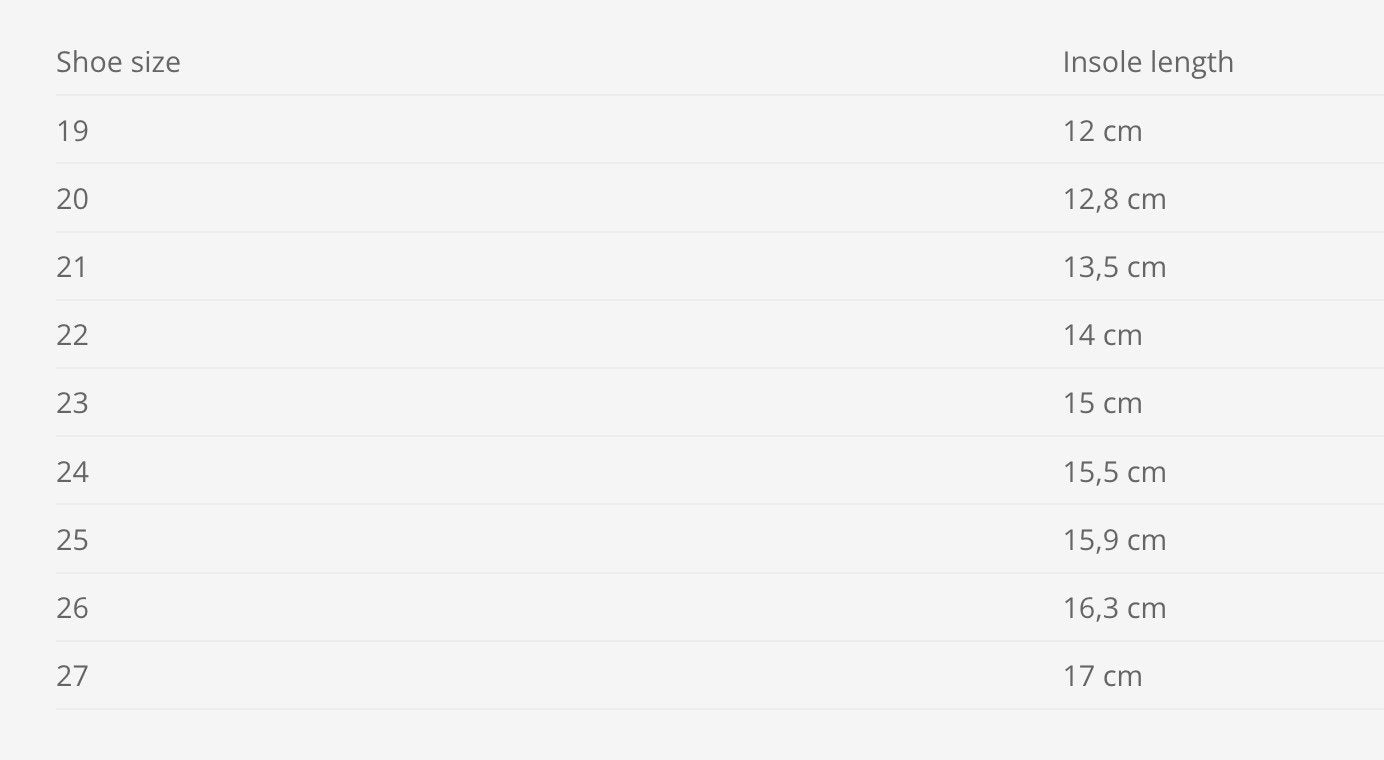This screenshot has height=760, width=1384.
Task: Select shoe size 23 cell
Action: click(x=72, y=403)
